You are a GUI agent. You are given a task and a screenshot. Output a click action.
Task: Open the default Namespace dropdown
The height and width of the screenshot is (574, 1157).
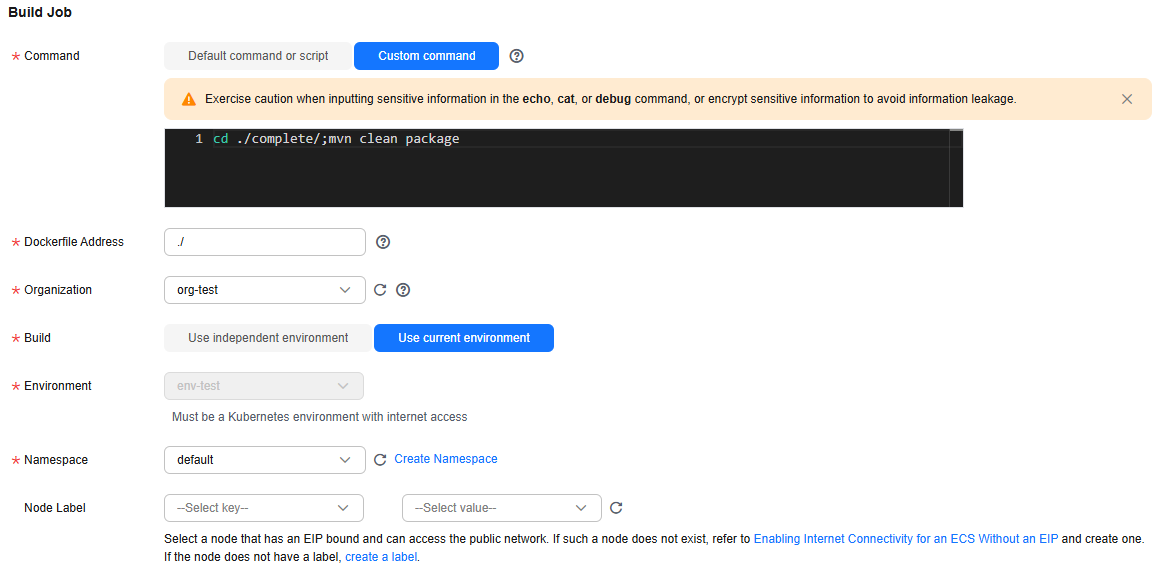[265, 460]
